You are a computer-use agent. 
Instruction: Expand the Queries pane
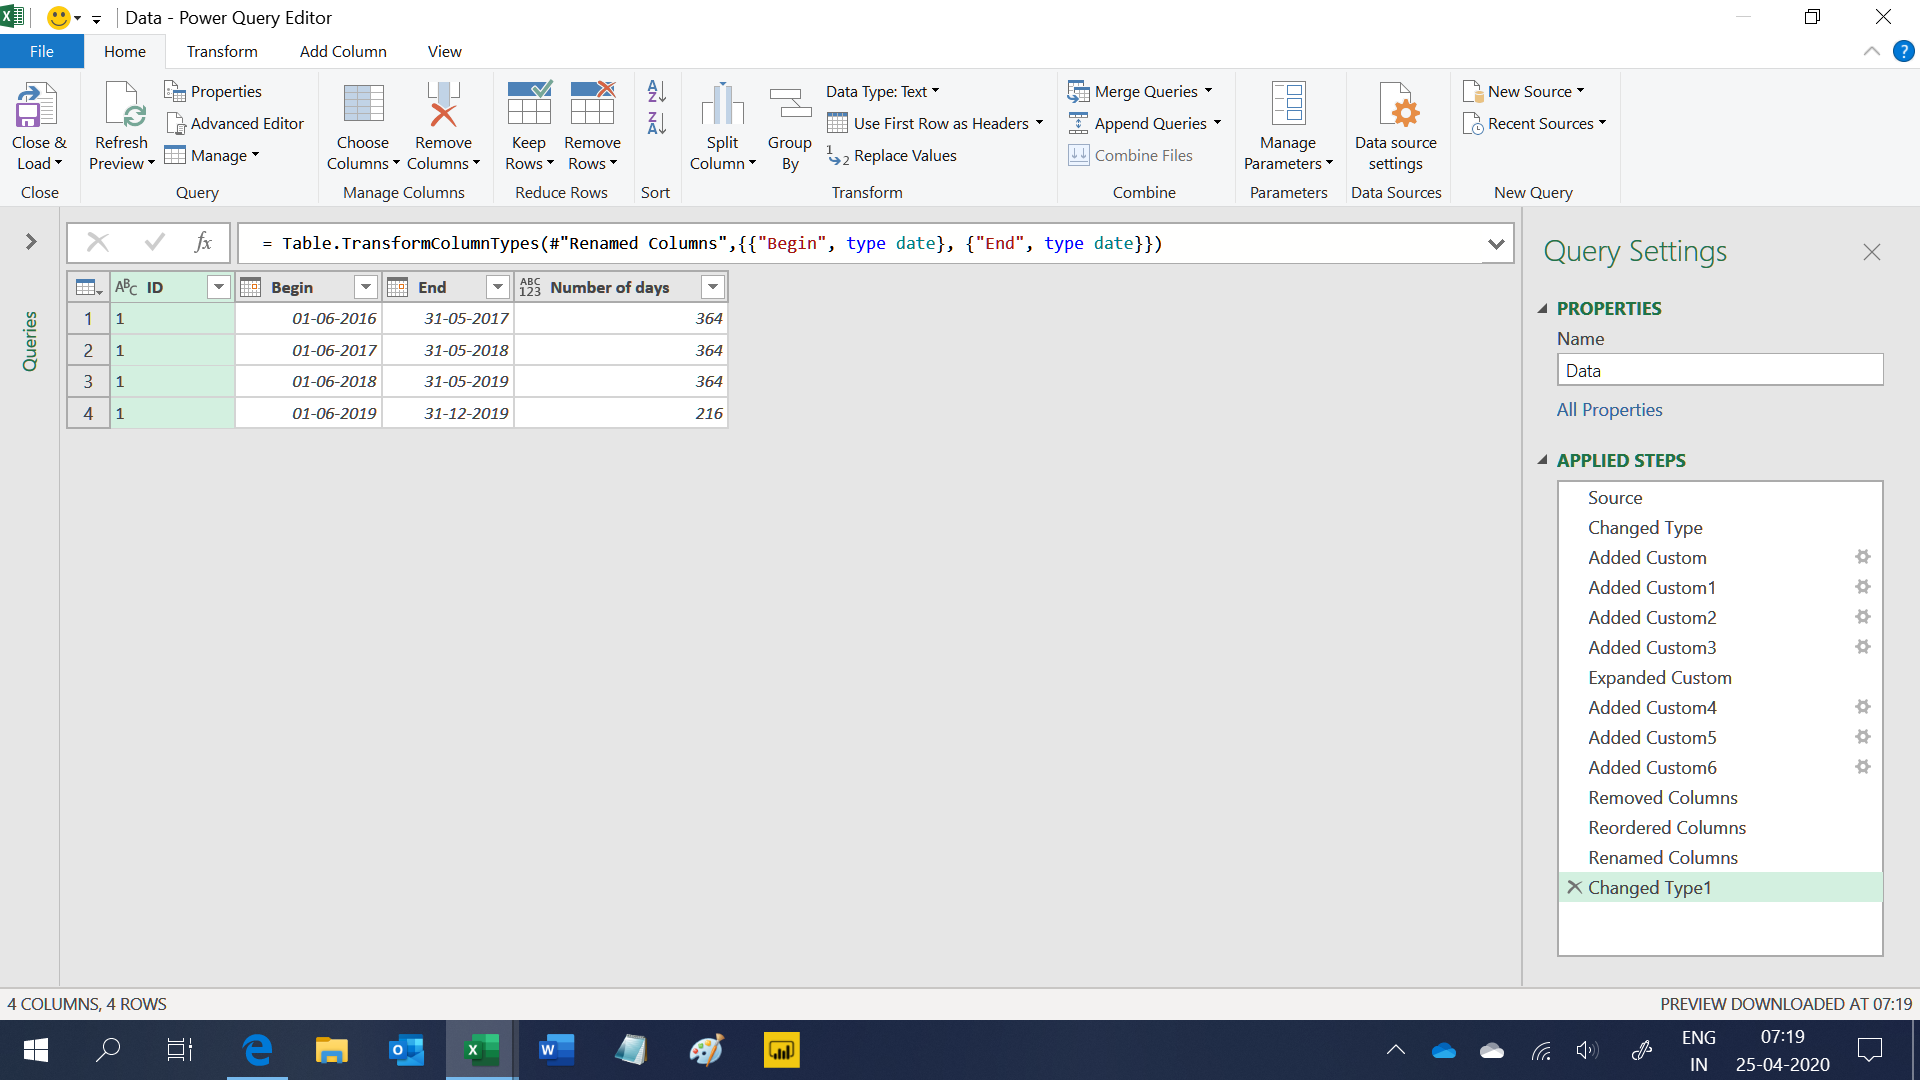coord(31,241)
